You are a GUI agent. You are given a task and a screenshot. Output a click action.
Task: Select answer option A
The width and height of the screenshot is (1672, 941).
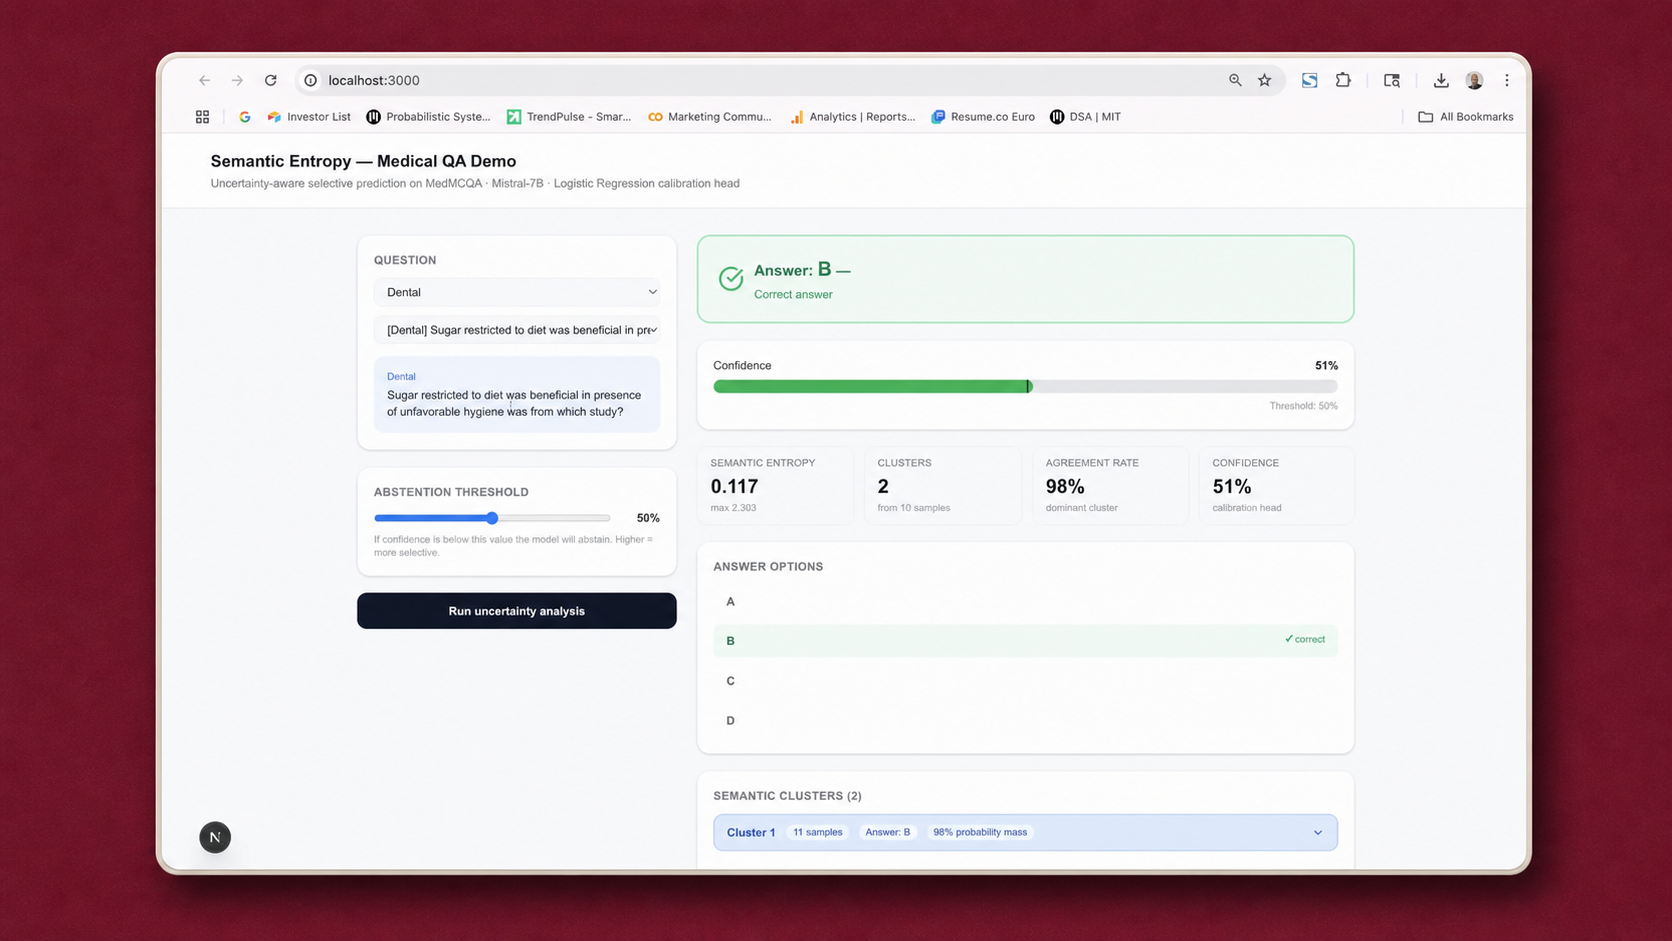1025,601
